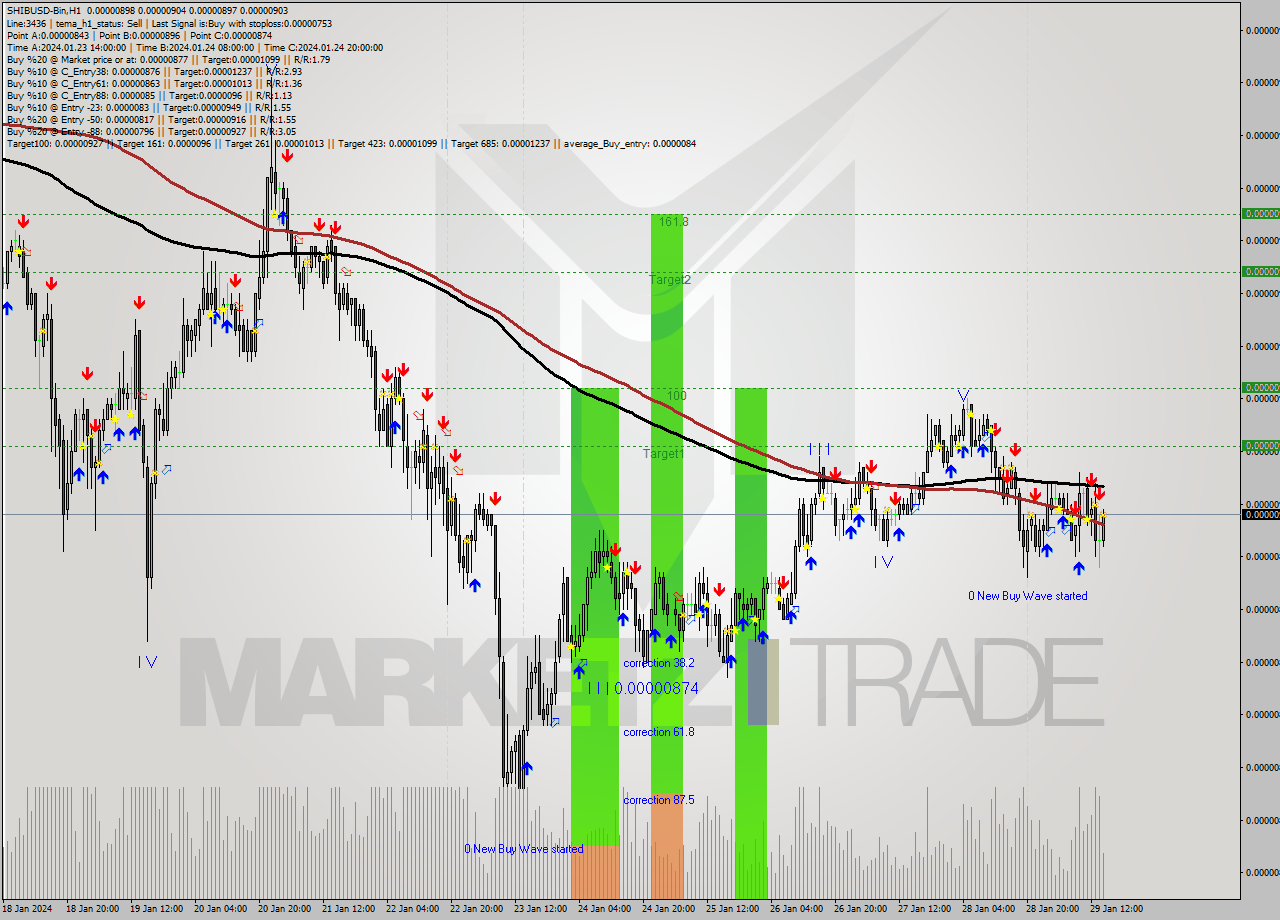Viewport: 1280px width, 920px height.
Task: Click the '24 Jan 20:00' time axis label
Action: 670,909
